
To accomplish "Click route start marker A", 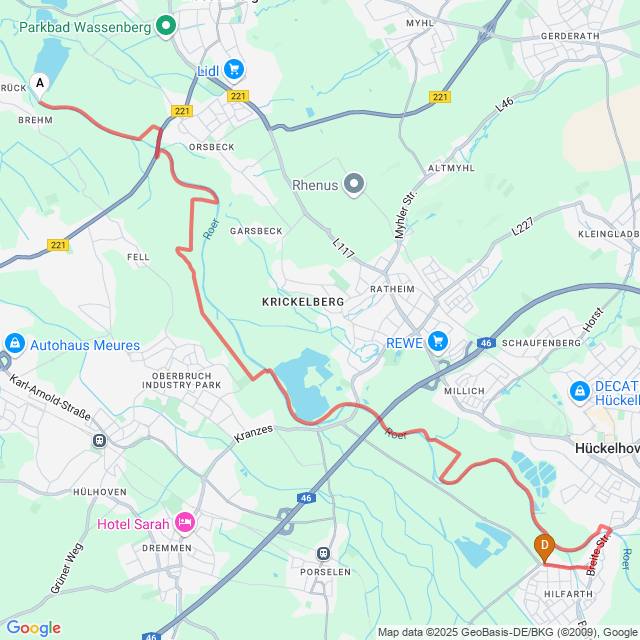I will point(40,86).
